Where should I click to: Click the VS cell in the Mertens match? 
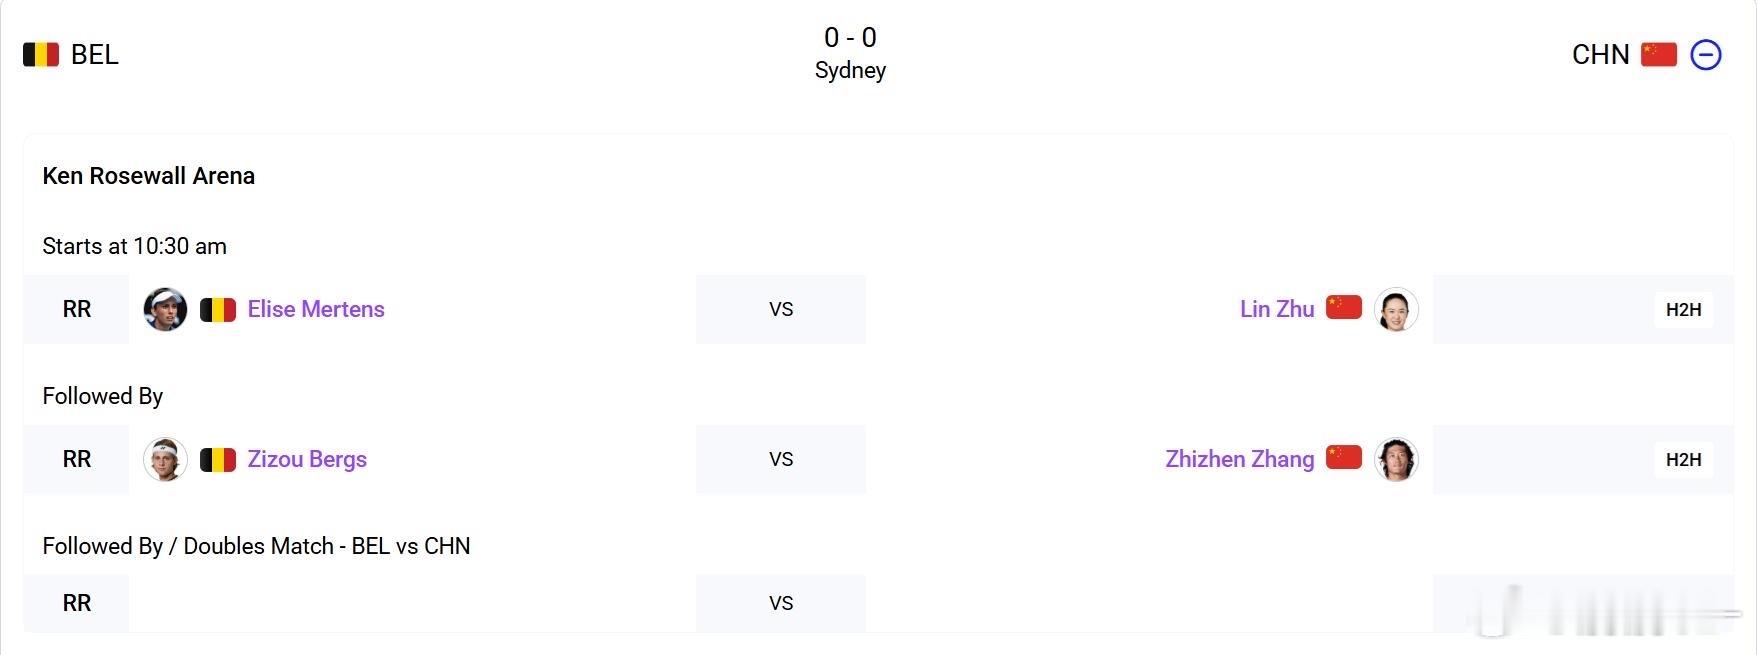point(781,309)
